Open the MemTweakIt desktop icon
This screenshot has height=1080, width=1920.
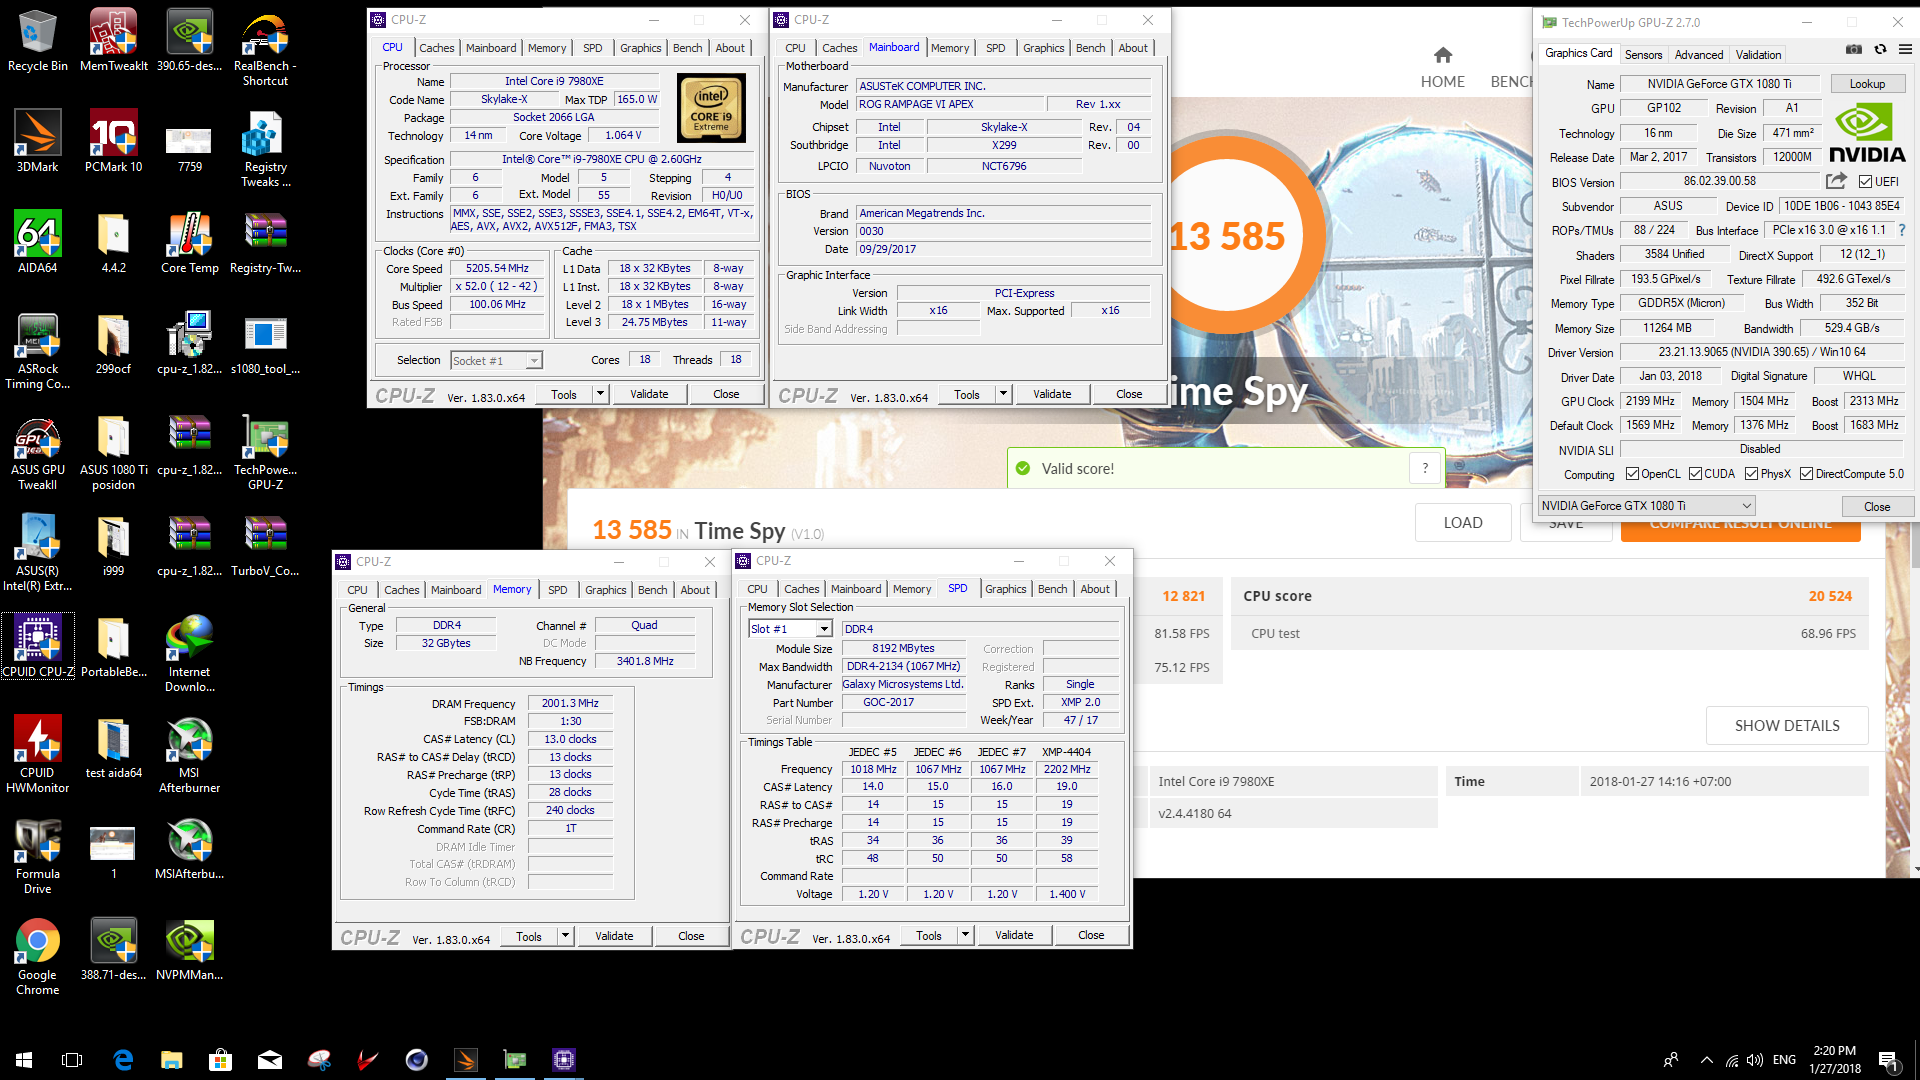pyautogui.click(x=113, y=41)
